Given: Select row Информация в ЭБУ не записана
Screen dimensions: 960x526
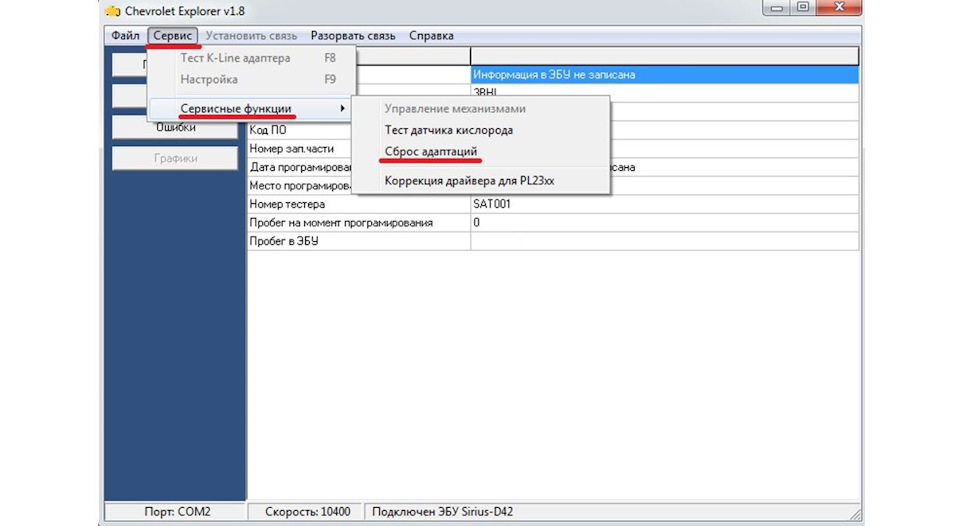Looking at the screenshot, I should pyautogui.click(x=664, y=75).
